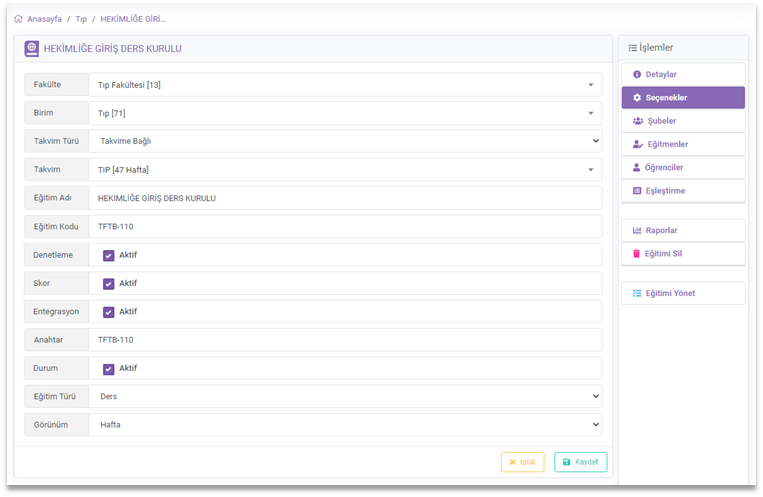This screenshot has height=497, width=763.
Task: Uncheck the Denetleme Aktif checkbox
Action: [108, 255]
